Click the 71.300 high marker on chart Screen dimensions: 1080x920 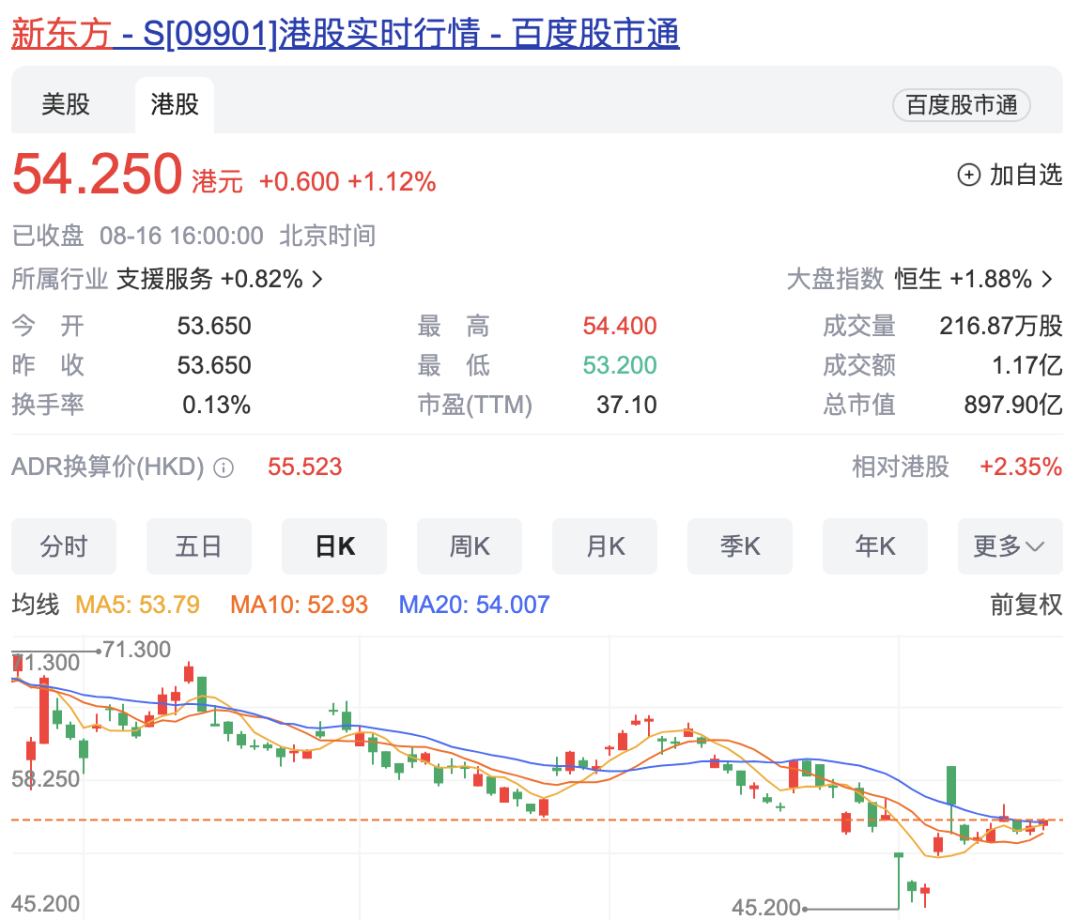click(136, 649)
